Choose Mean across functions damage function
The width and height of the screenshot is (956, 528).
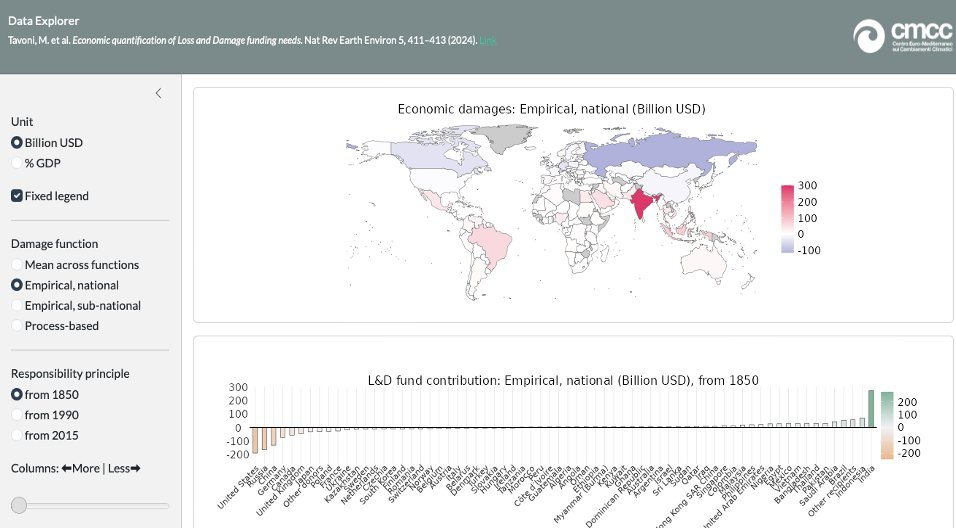(75, 265)
